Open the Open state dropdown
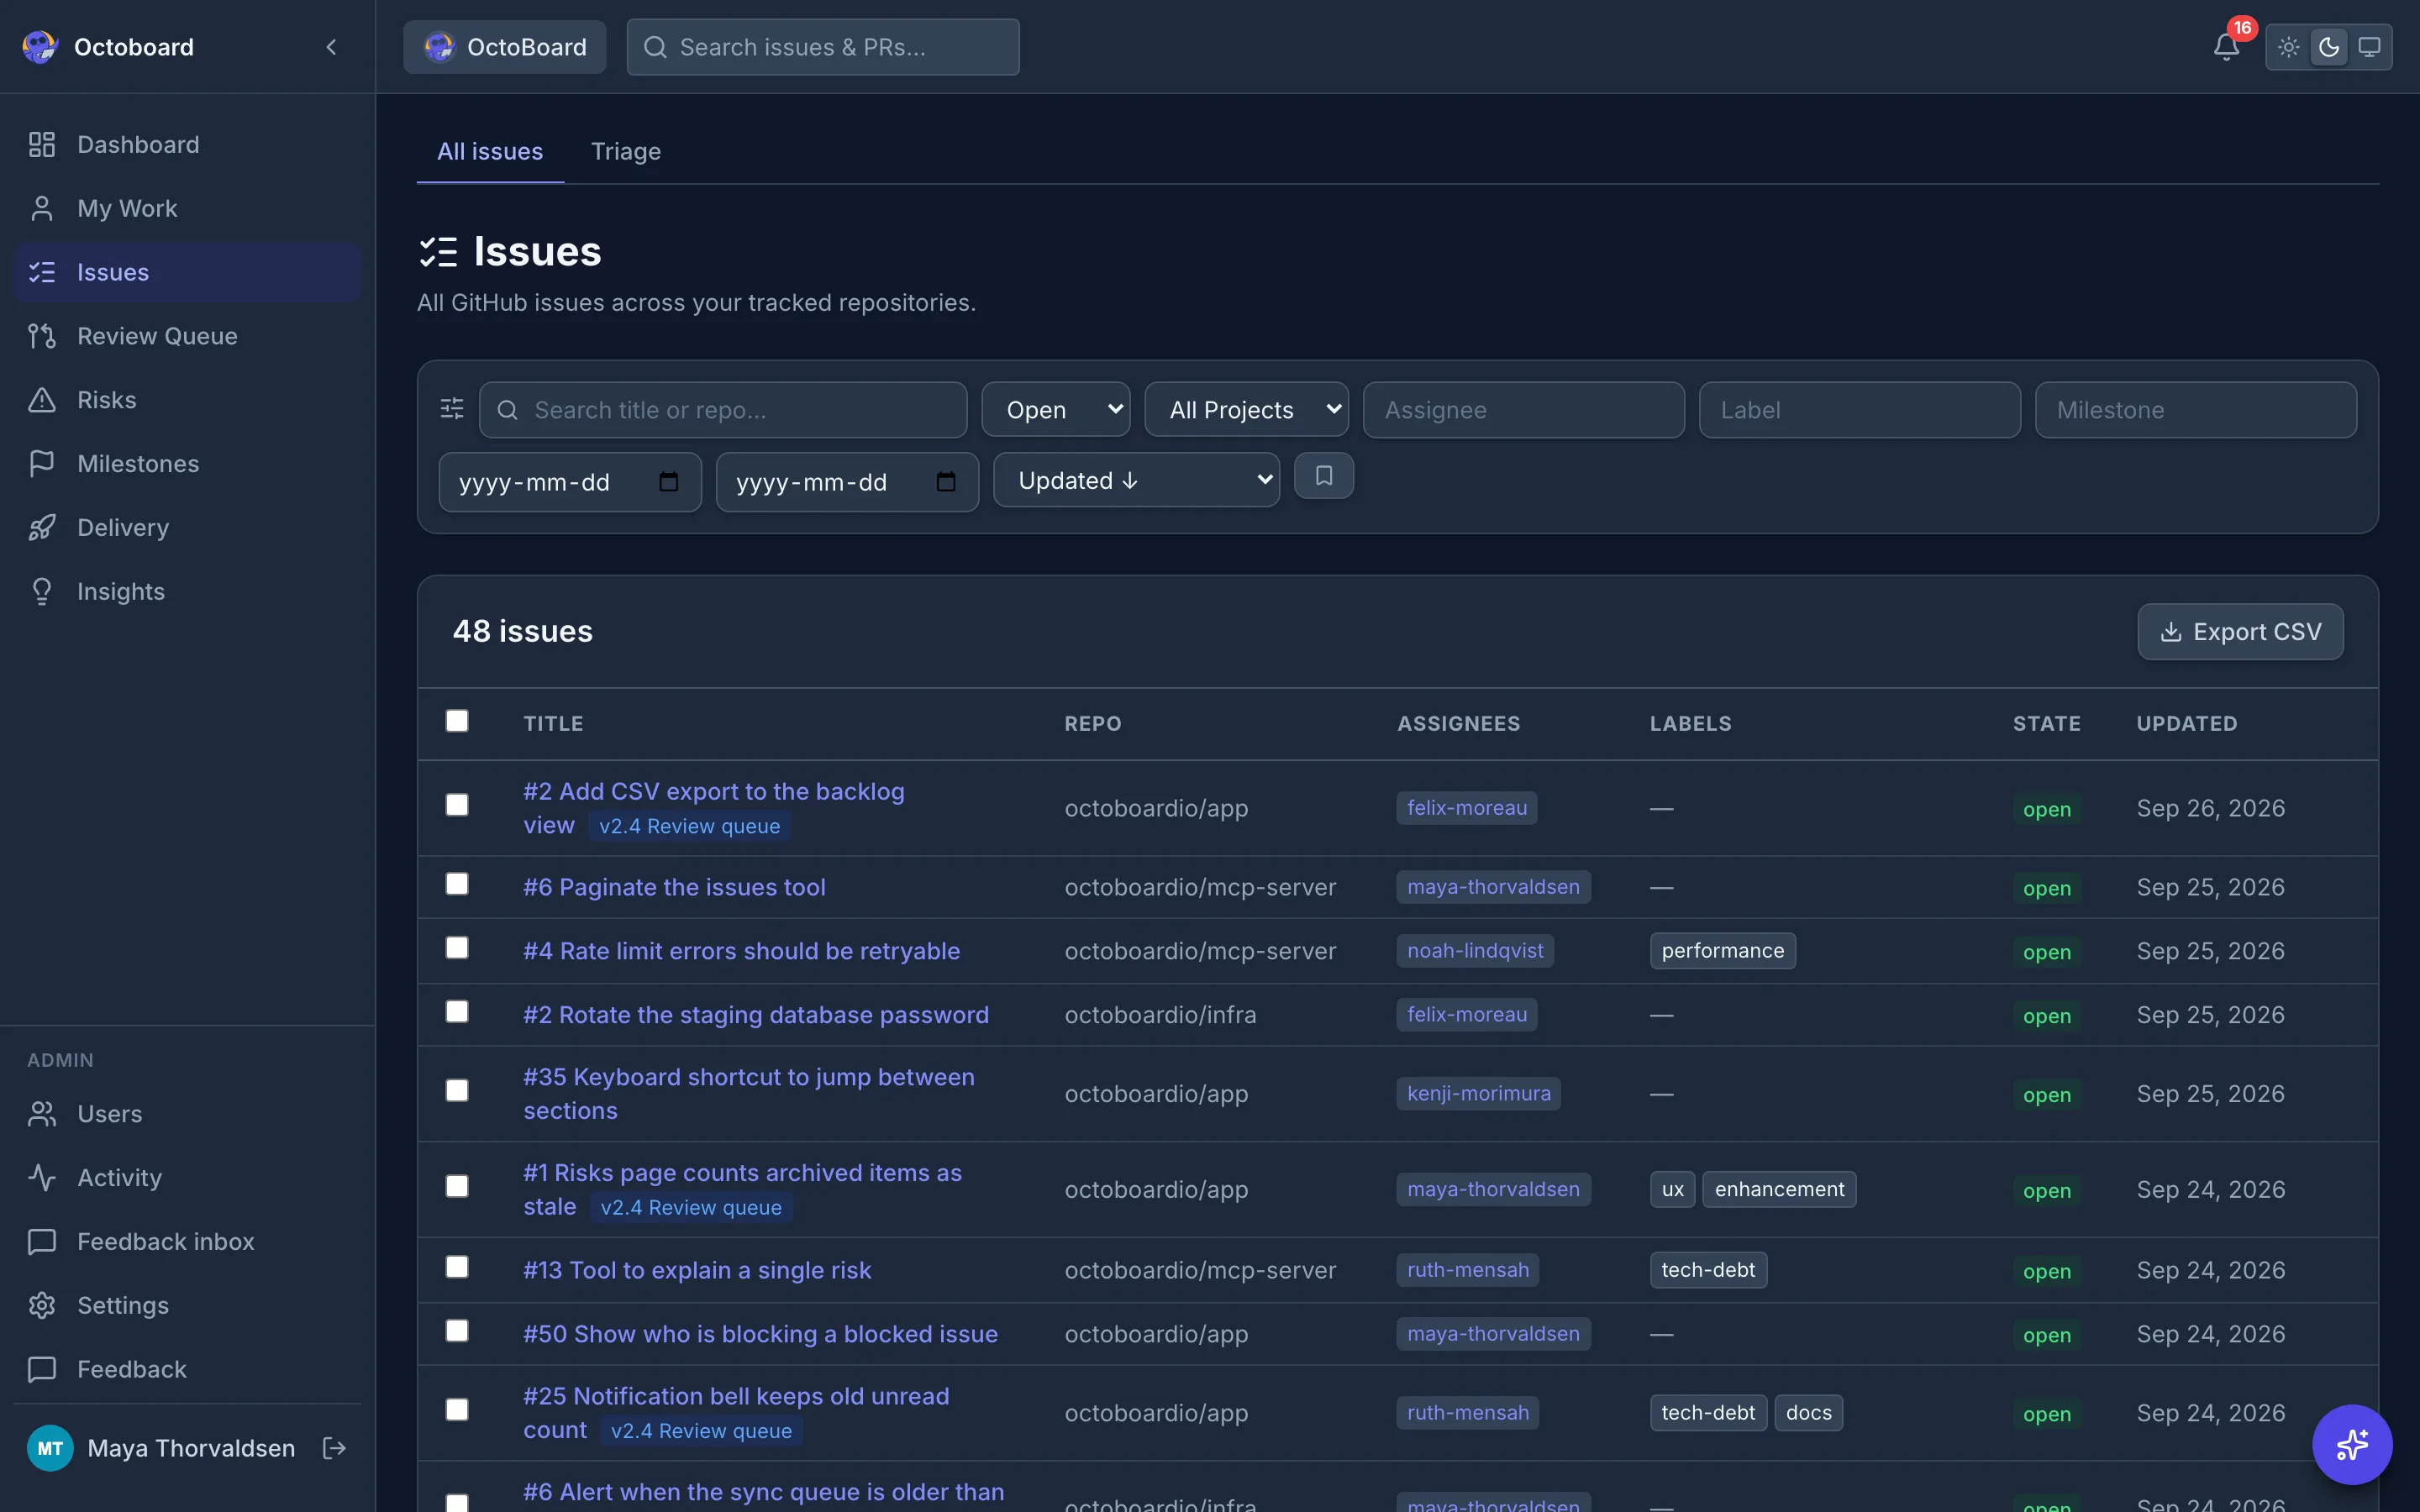The image size is (2420, 1512). pyautogui.click(x=1056, y=410)
